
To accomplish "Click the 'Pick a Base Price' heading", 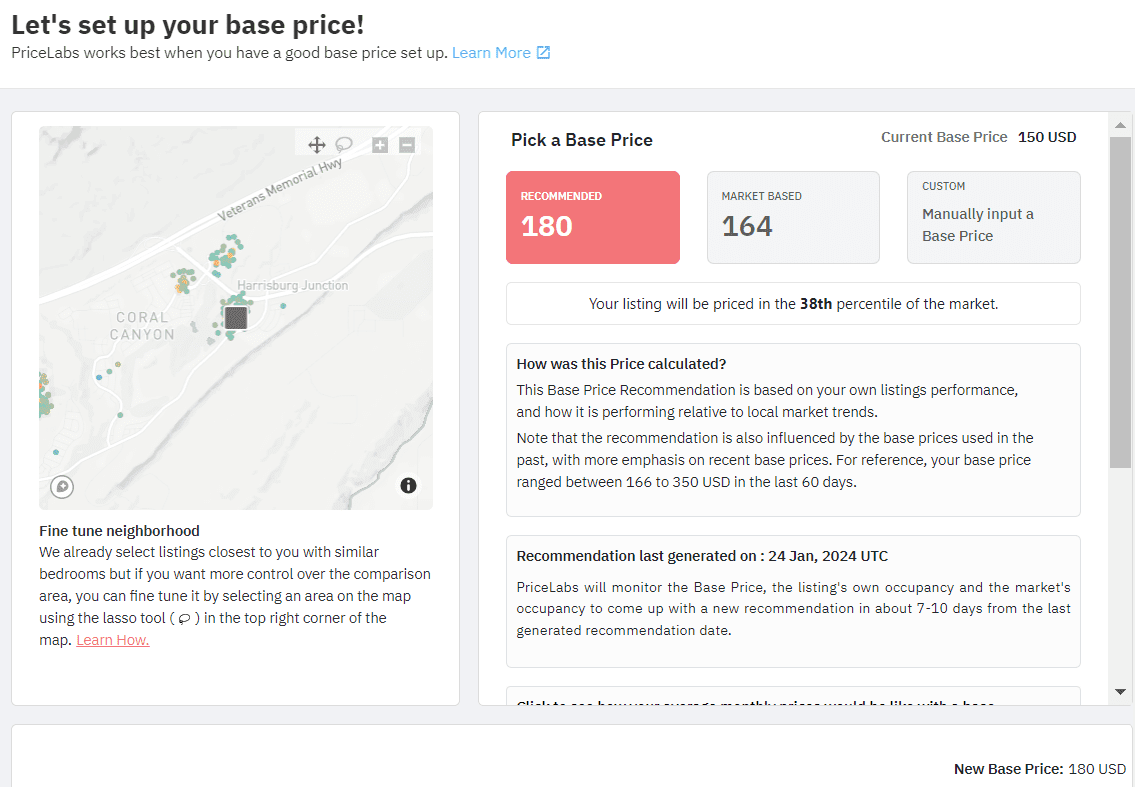I will click(x=582, y=140).
